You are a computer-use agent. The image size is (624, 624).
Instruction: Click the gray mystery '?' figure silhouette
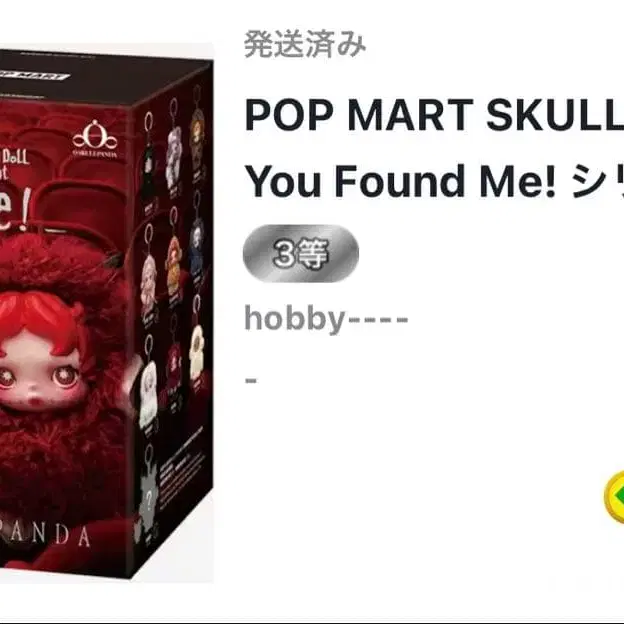point(148,498)
